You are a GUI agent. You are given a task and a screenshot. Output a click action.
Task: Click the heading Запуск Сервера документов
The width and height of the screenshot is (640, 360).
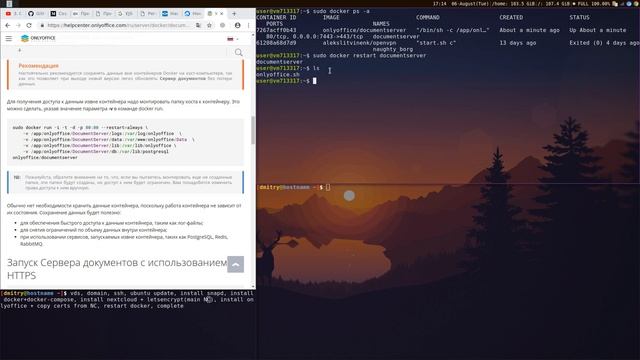[117, 269]
